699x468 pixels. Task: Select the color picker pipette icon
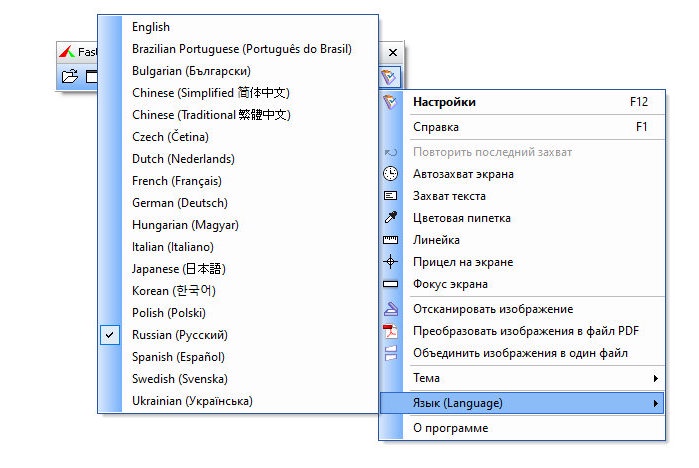(391, 218)
